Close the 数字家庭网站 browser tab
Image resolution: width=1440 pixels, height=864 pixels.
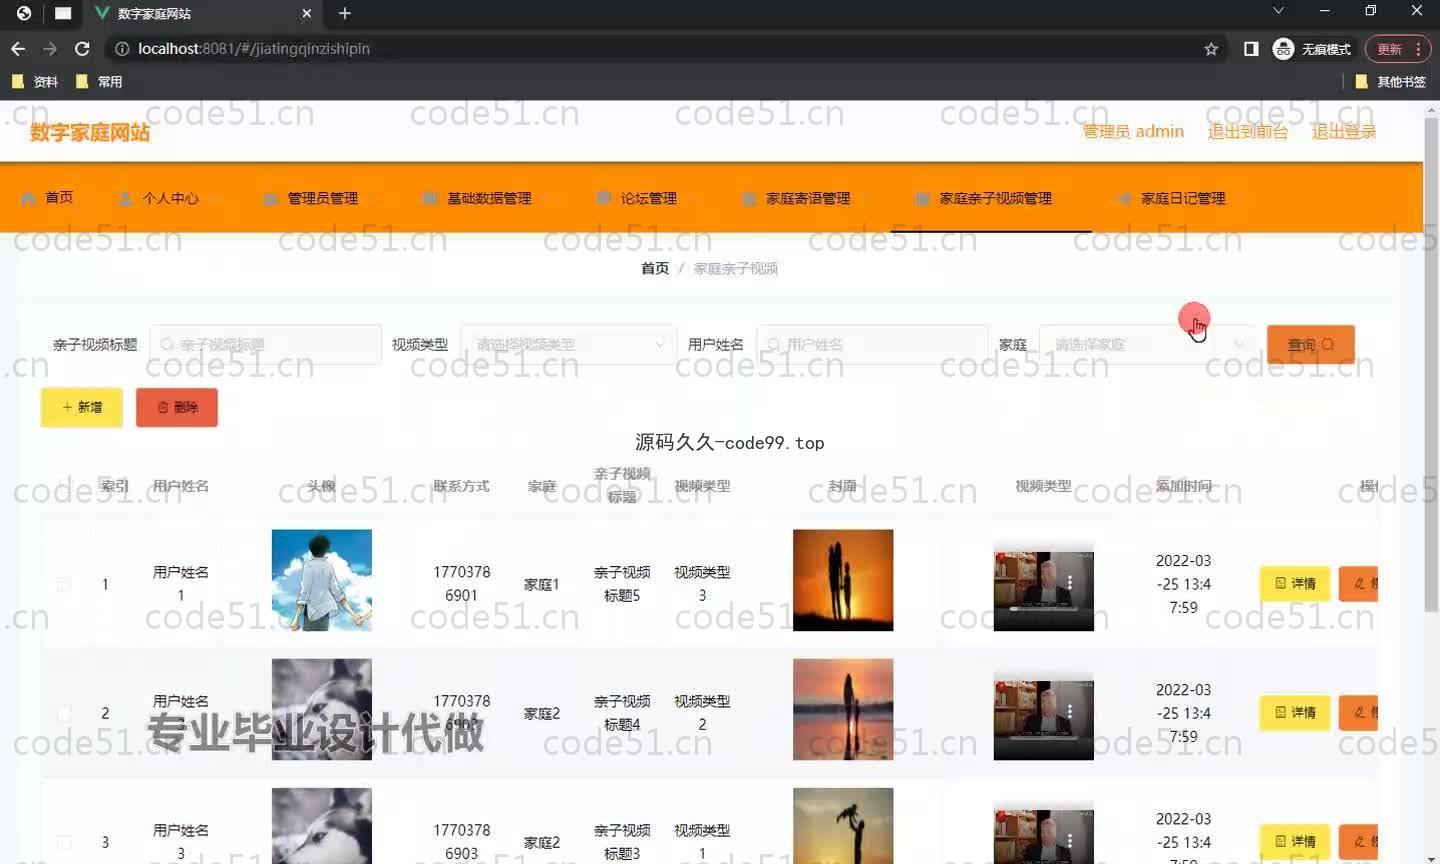pyautogui.click(x=306, y=13)
